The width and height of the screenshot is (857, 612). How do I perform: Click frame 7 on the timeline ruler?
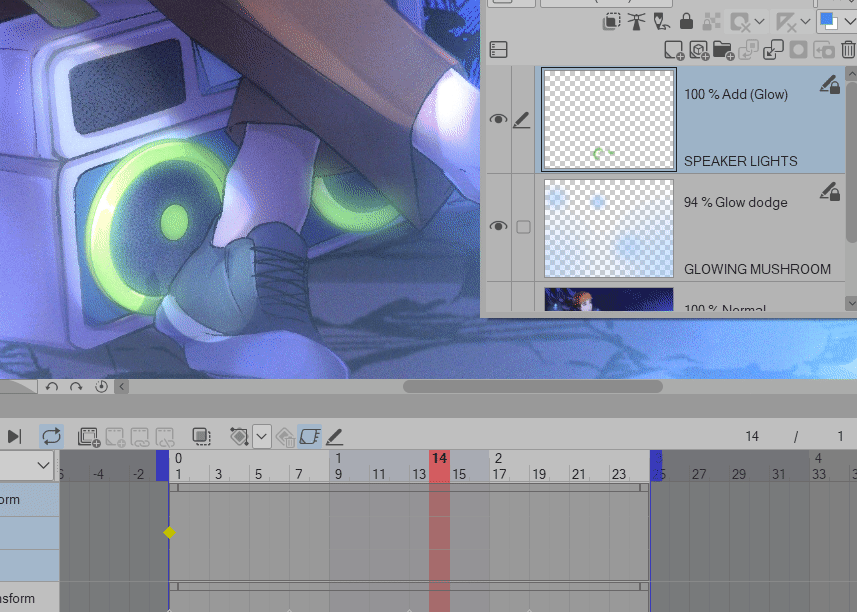point(299,474)
